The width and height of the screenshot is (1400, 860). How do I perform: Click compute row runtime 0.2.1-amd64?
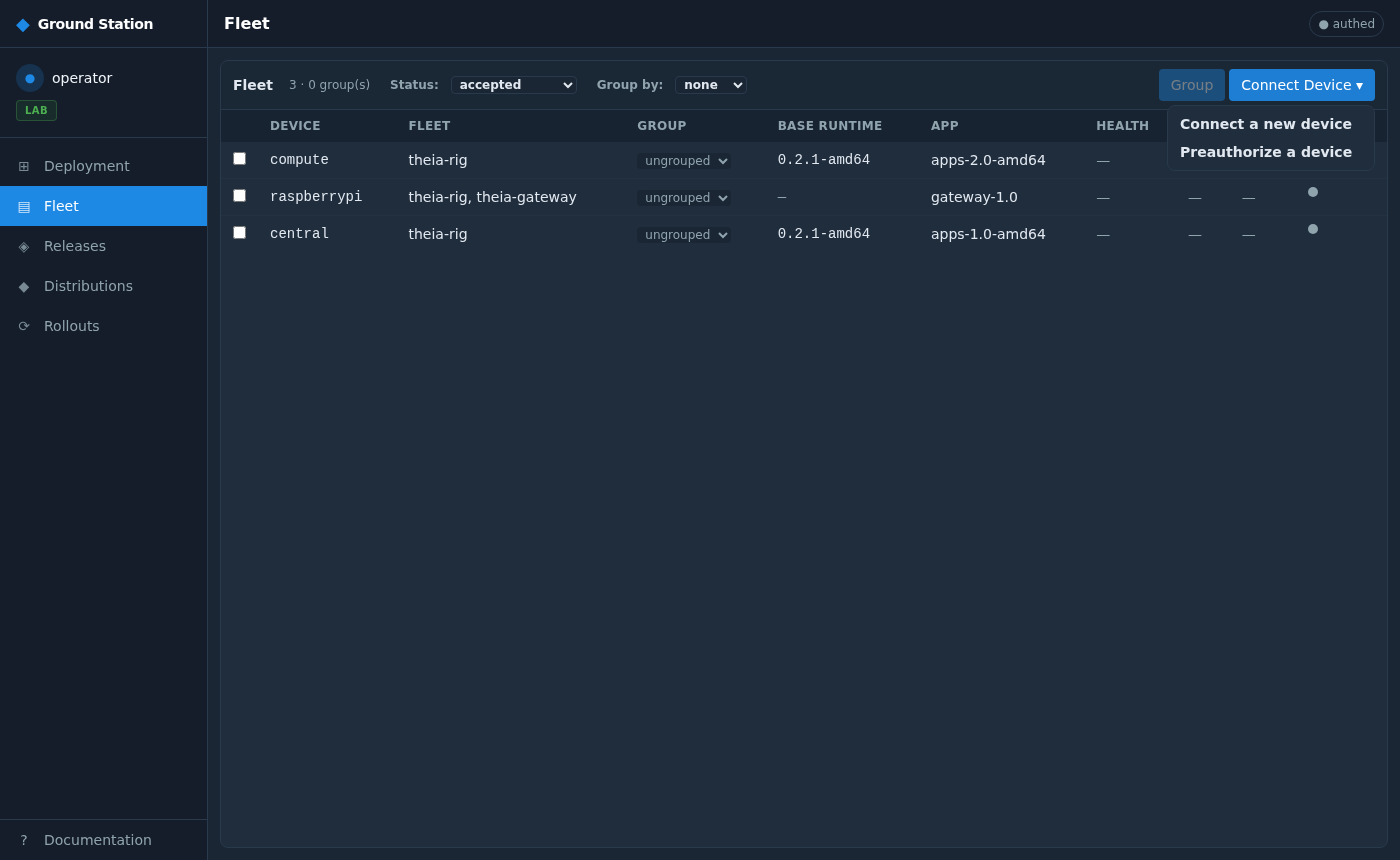(x=824, y=160)
